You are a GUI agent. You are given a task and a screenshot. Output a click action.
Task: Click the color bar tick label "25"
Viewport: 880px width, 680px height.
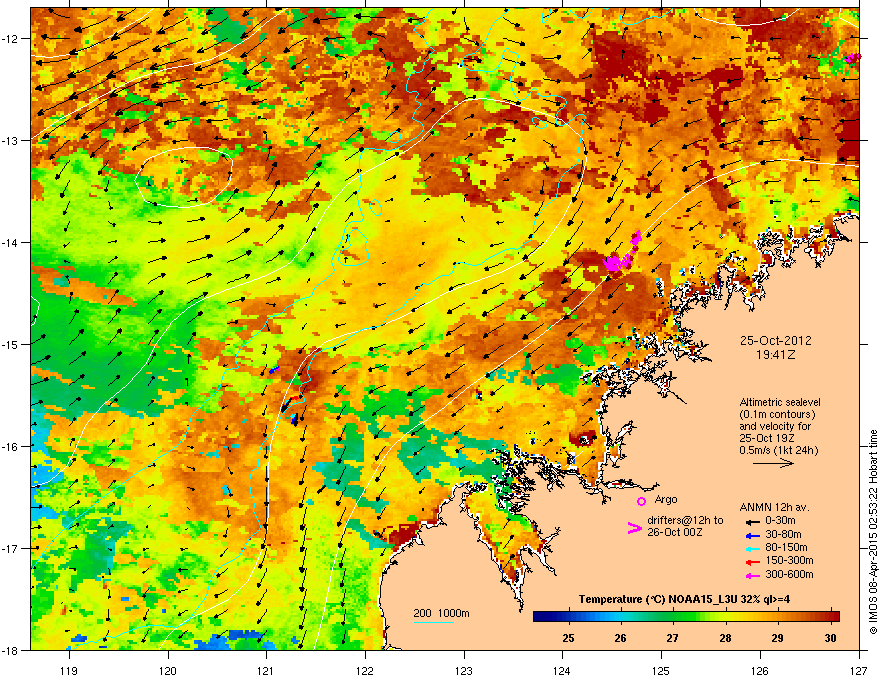coord(568,638)
